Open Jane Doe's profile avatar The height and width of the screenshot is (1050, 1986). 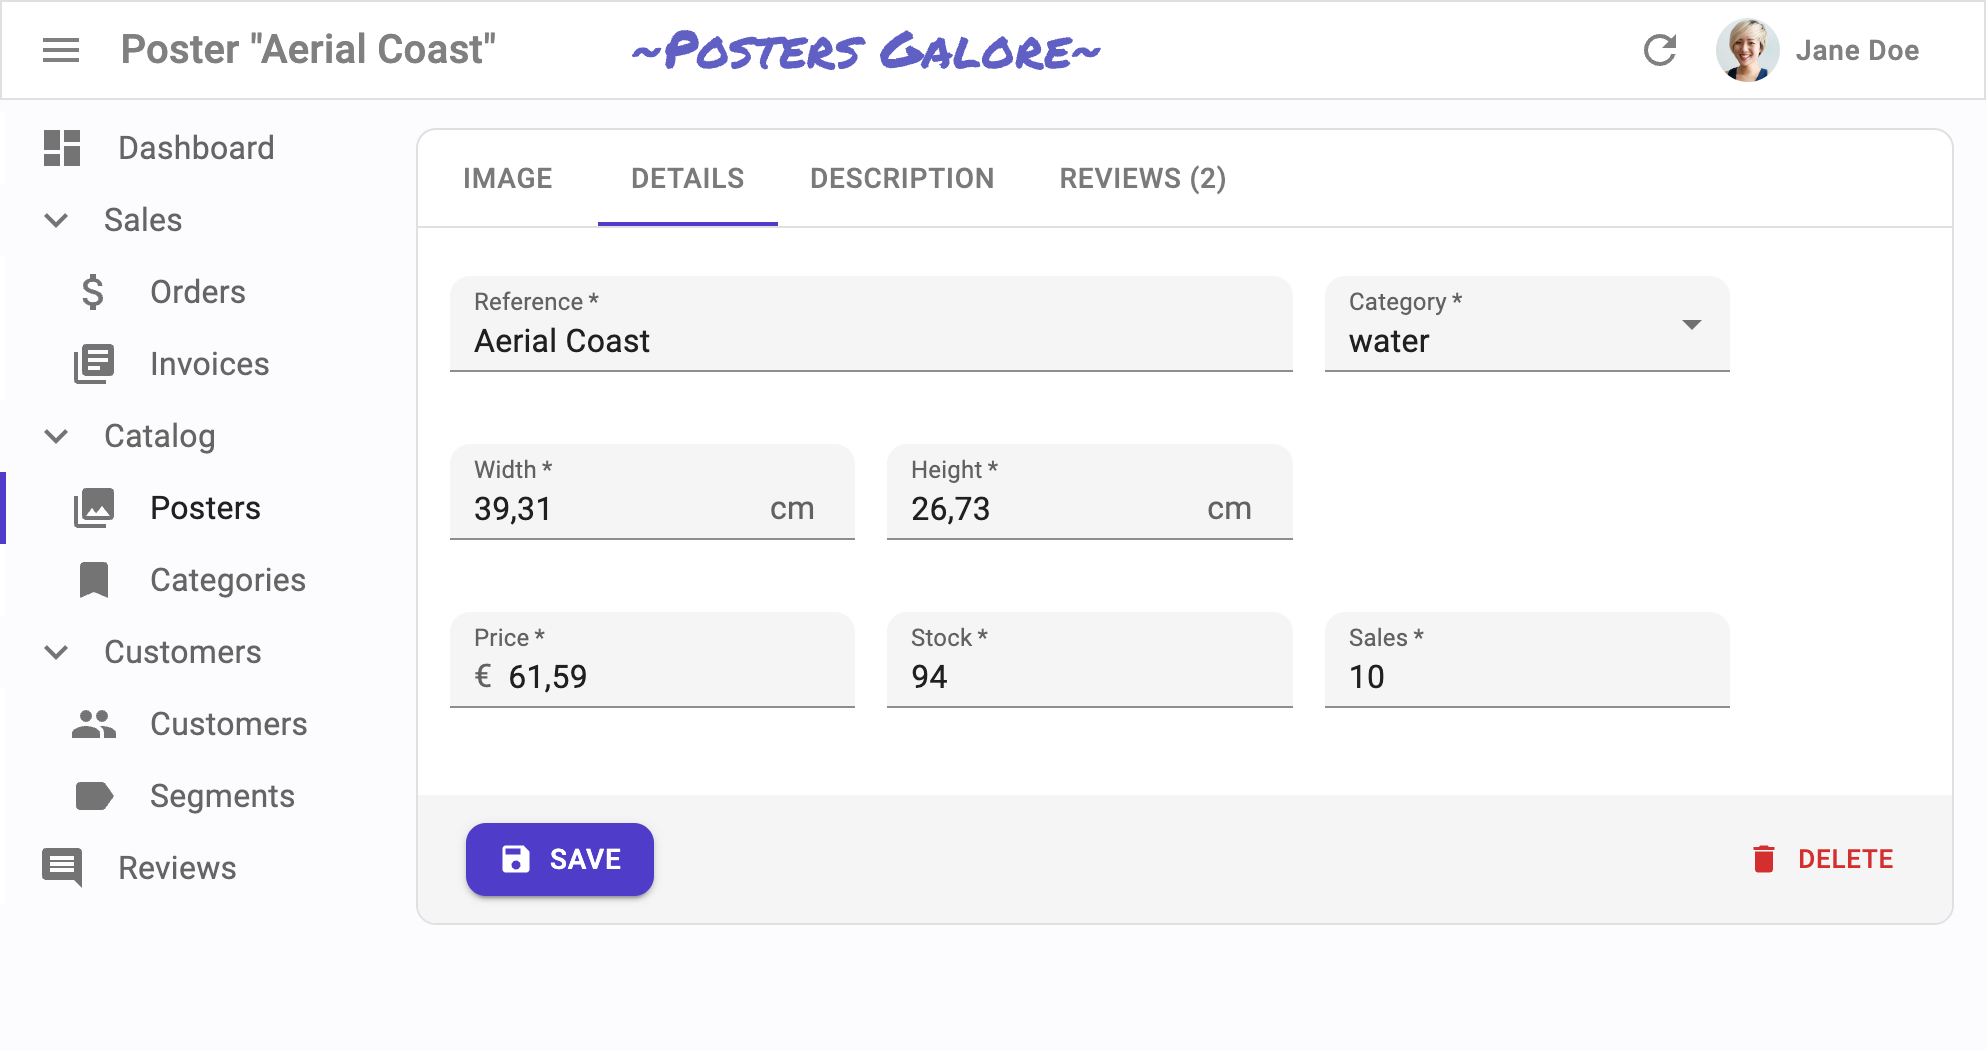pyautogui.click(x=1747, y=50)
